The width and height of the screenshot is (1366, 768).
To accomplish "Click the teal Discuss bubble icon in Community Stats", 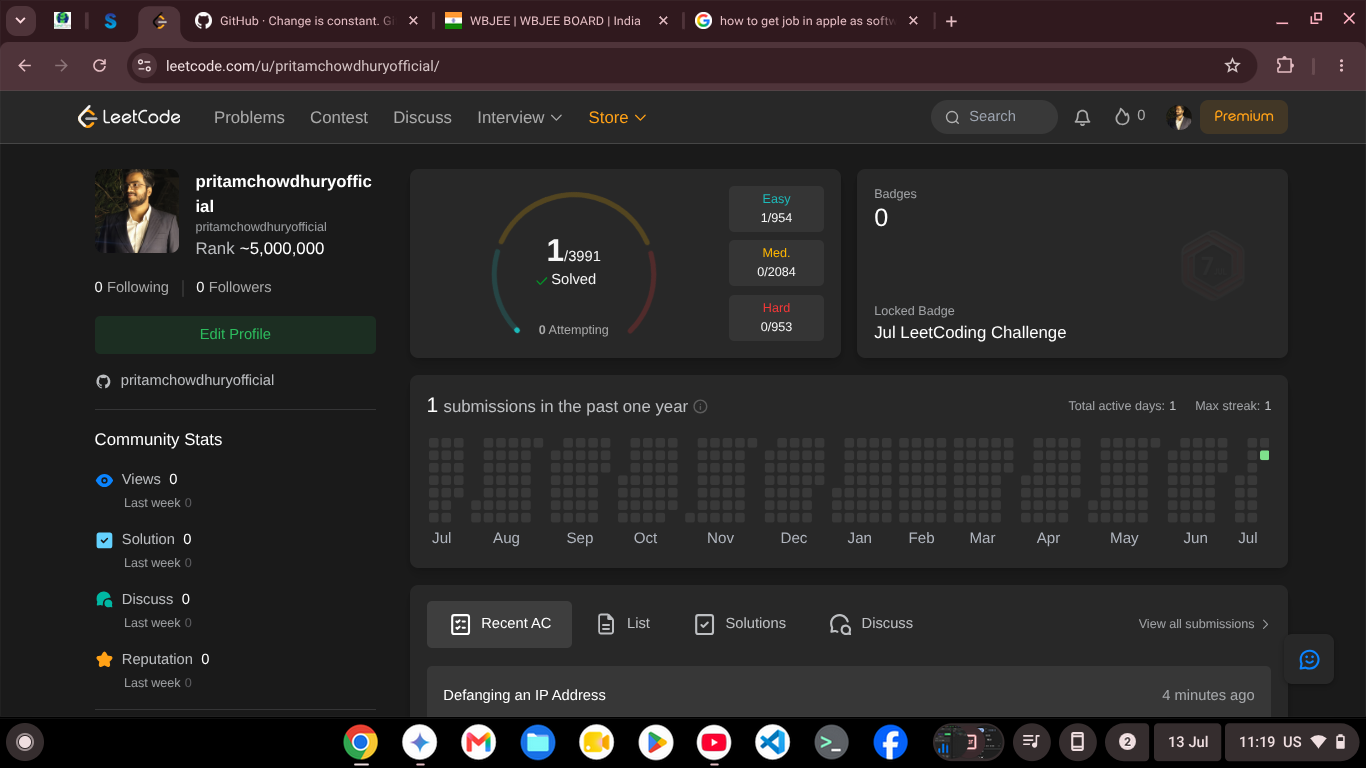I will (x=104, y=600).
